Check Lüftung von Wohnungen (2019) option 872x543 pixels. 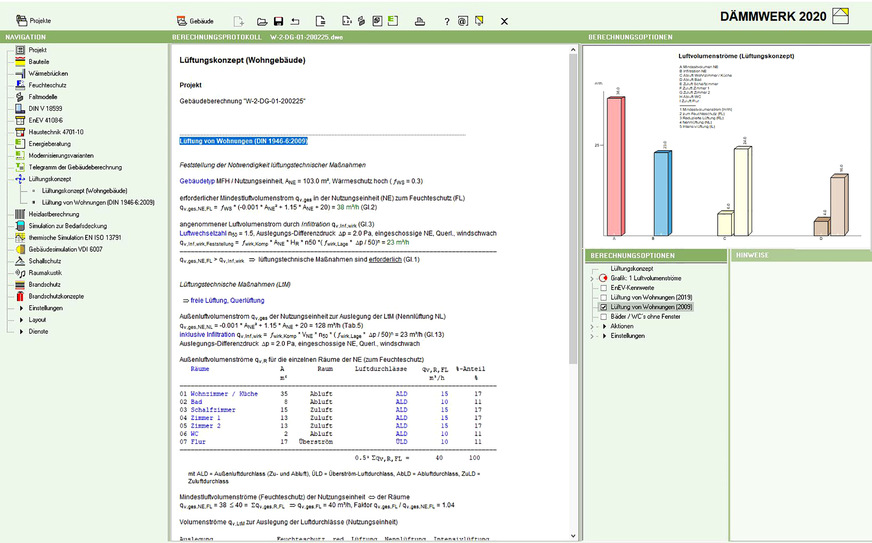pos(603,297)
